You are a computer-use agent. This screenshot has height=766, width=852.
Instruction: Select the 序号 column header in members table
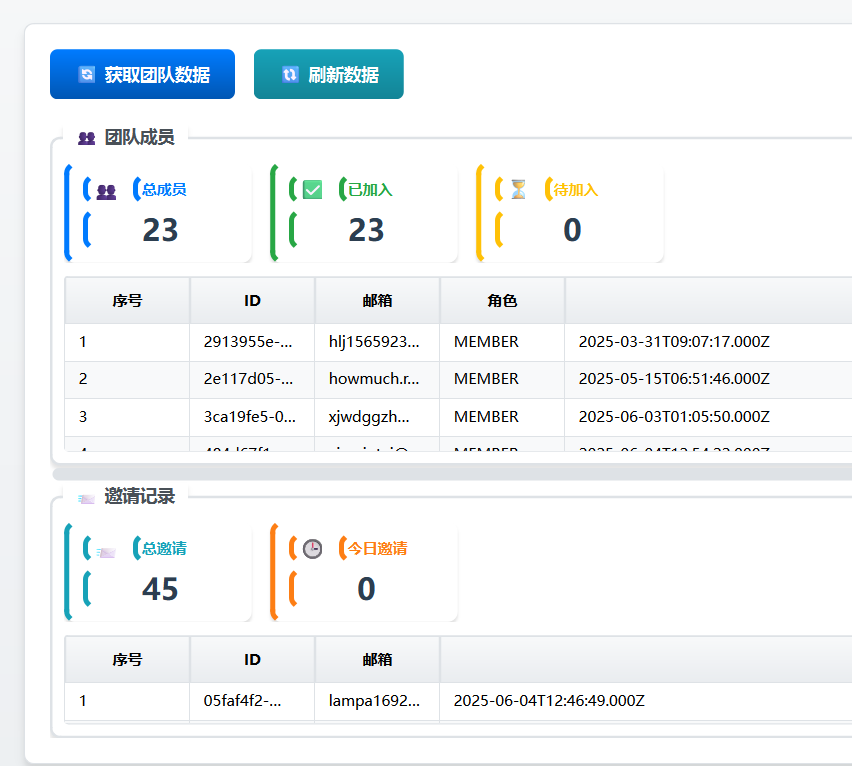pyautogui.click(x=127, y=300)
